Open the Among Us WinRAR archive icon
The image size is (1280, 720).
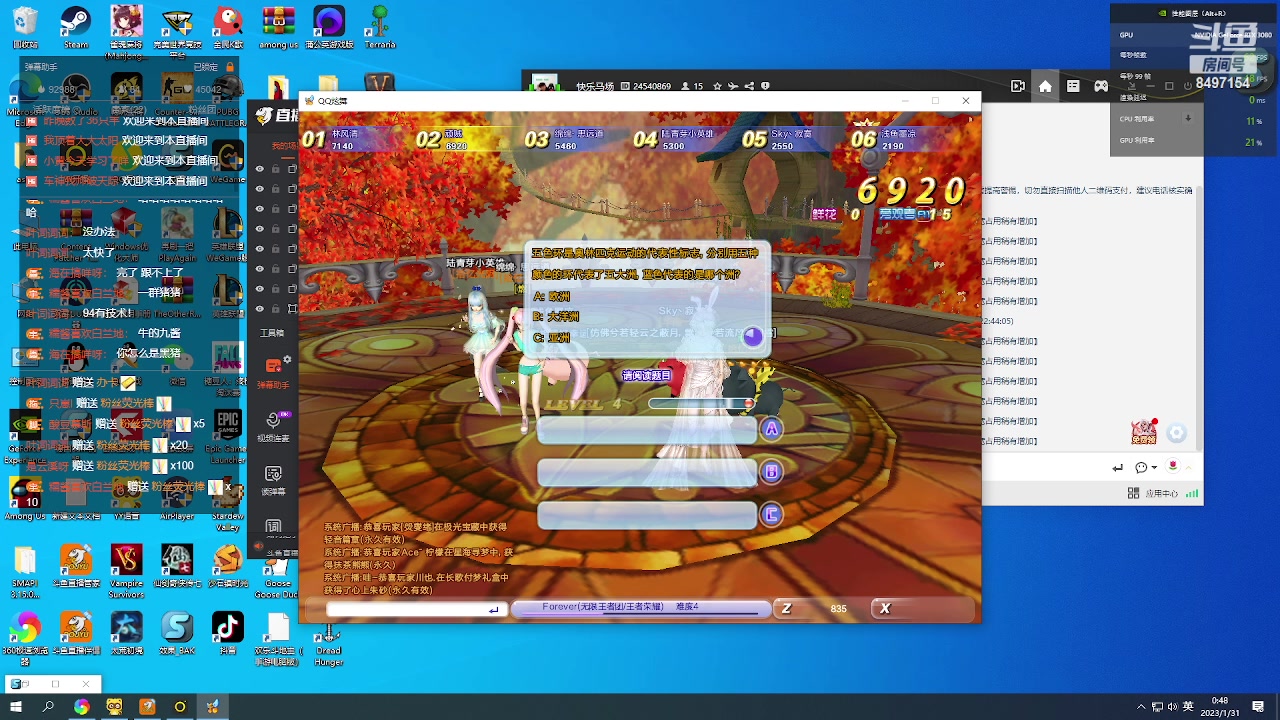278,27
